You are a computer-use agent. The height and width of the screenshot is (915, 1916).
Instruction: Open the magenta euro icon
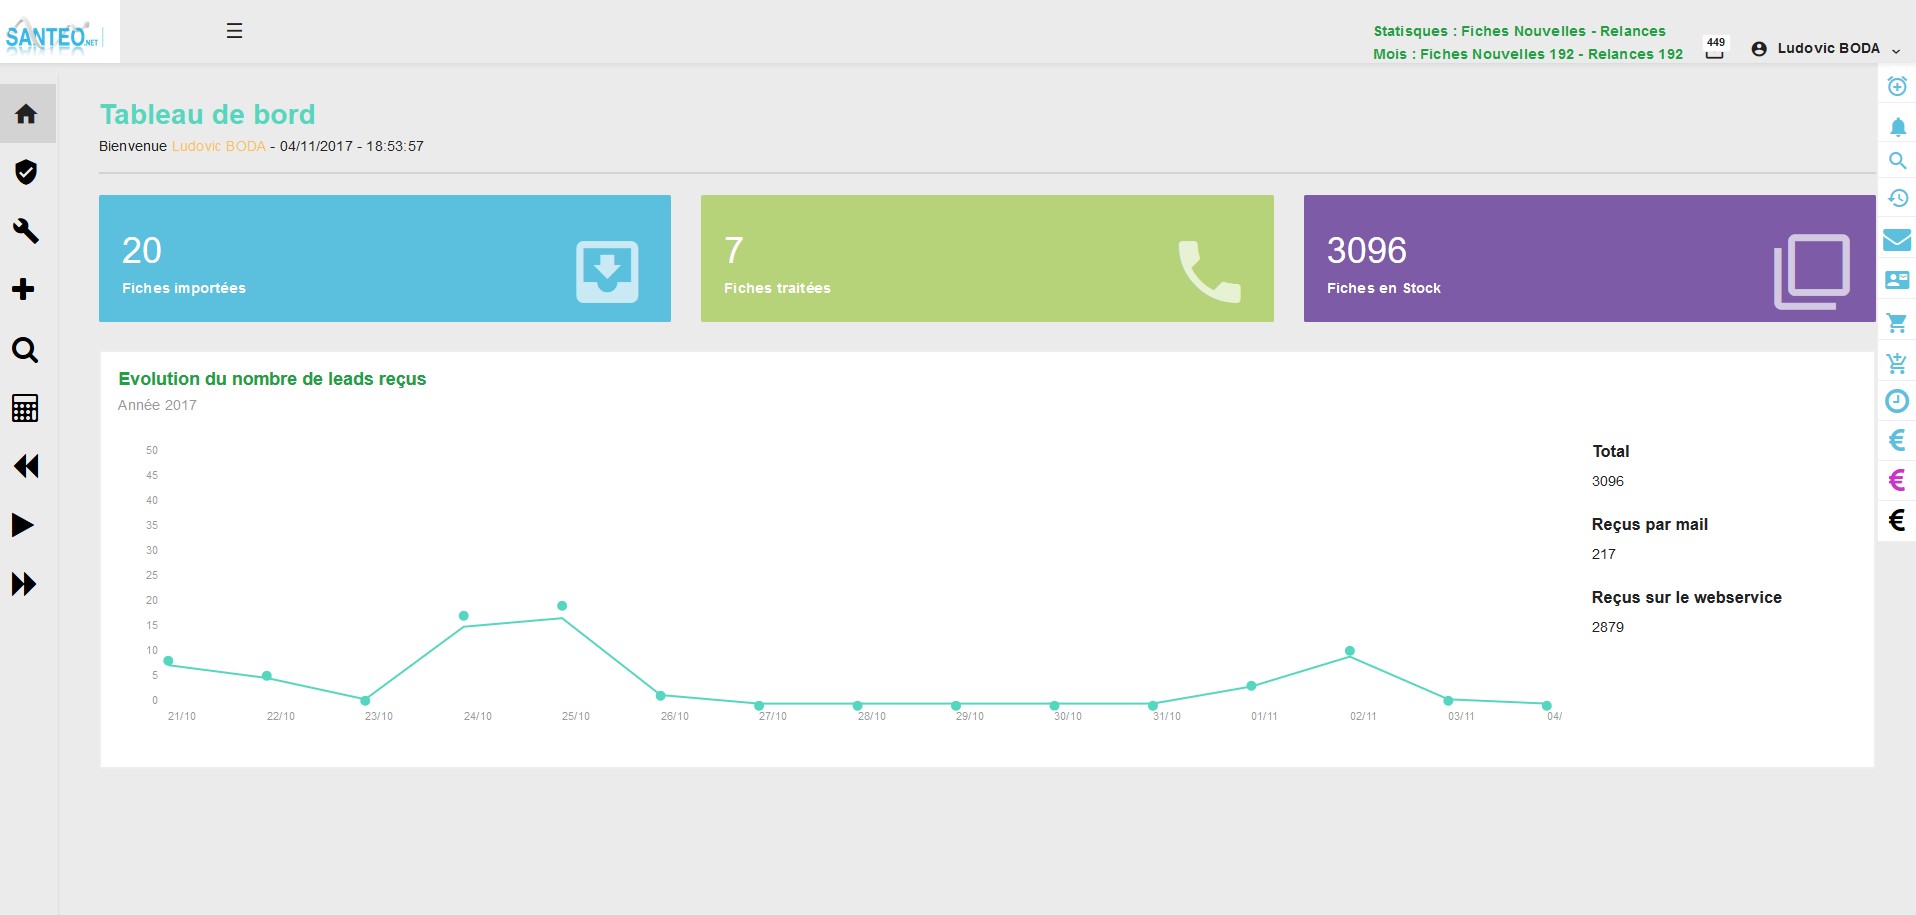pos(1896,481)
